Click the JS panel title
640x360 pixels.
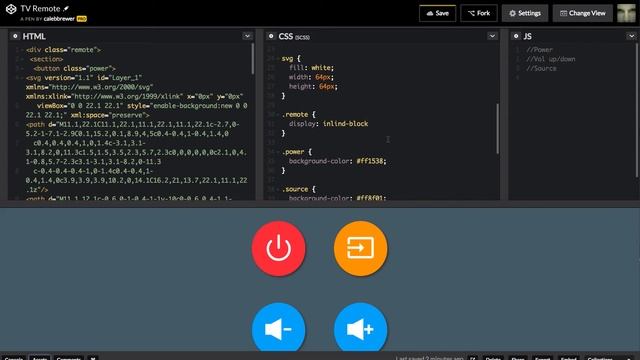click(x=527, y=36)
